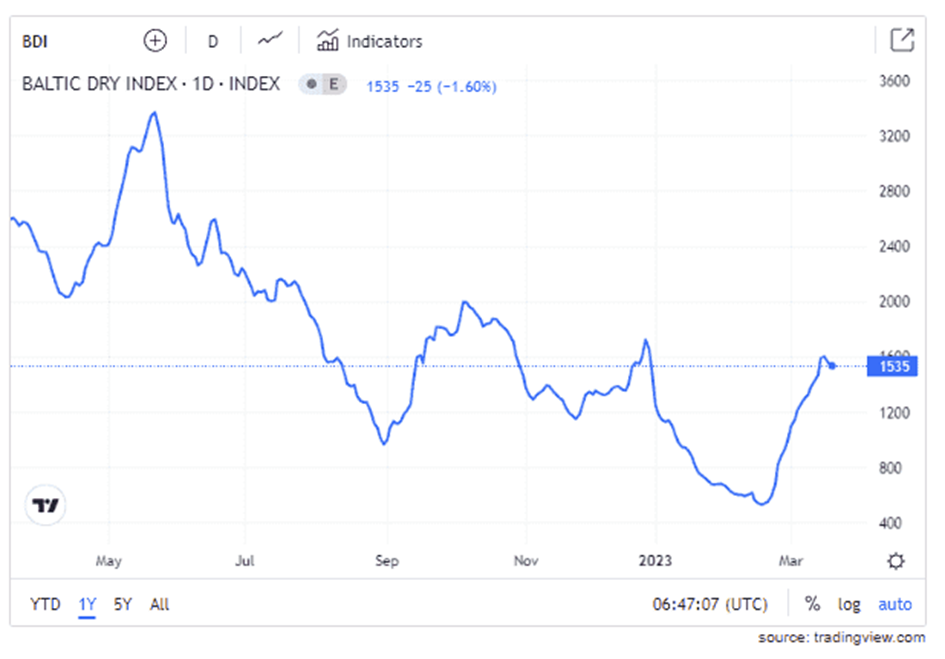Open chart settings gear icon
945x659 pixels.
pyautogui.click(x=896, y=561)
